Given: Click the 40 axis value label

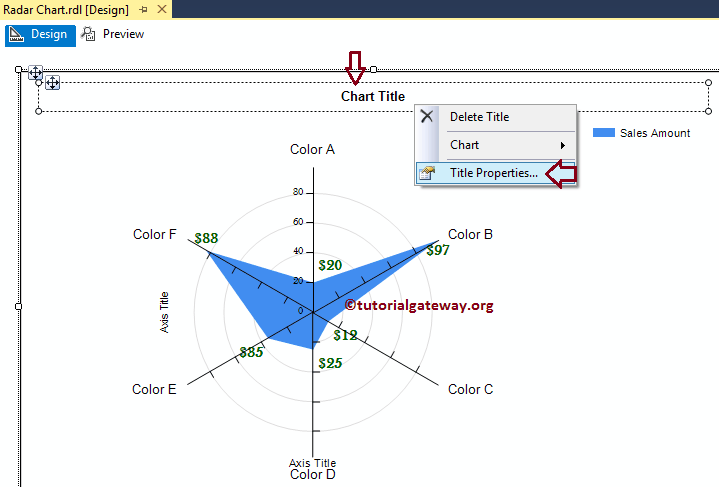Looking at the screenshot, I should 299,251.
